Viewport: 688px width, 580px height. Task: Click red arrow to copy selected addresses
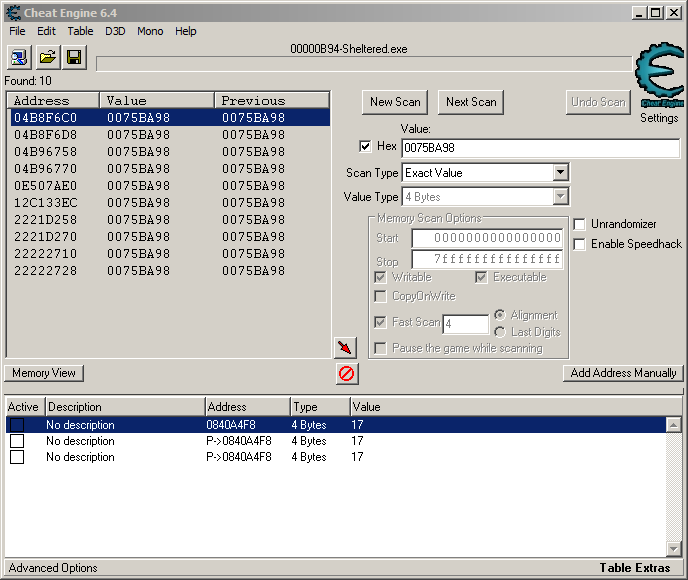(x=345, y=347)
